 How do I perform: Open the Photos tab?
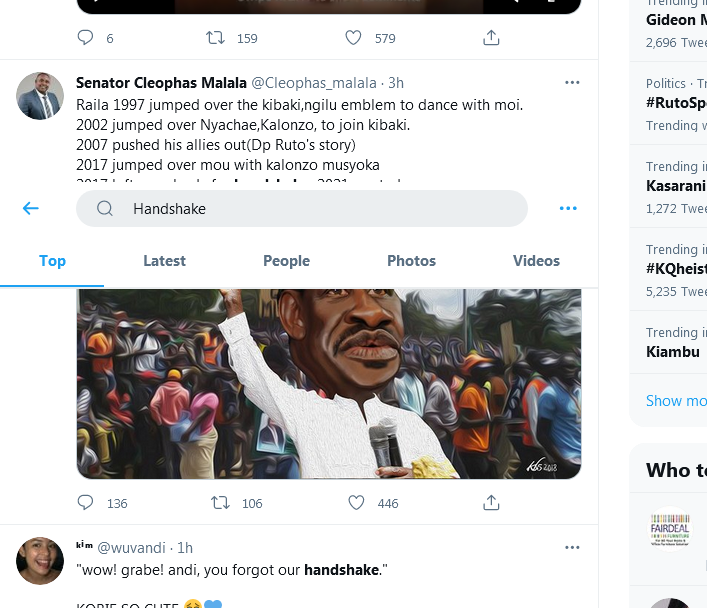(x=411, y=261)
